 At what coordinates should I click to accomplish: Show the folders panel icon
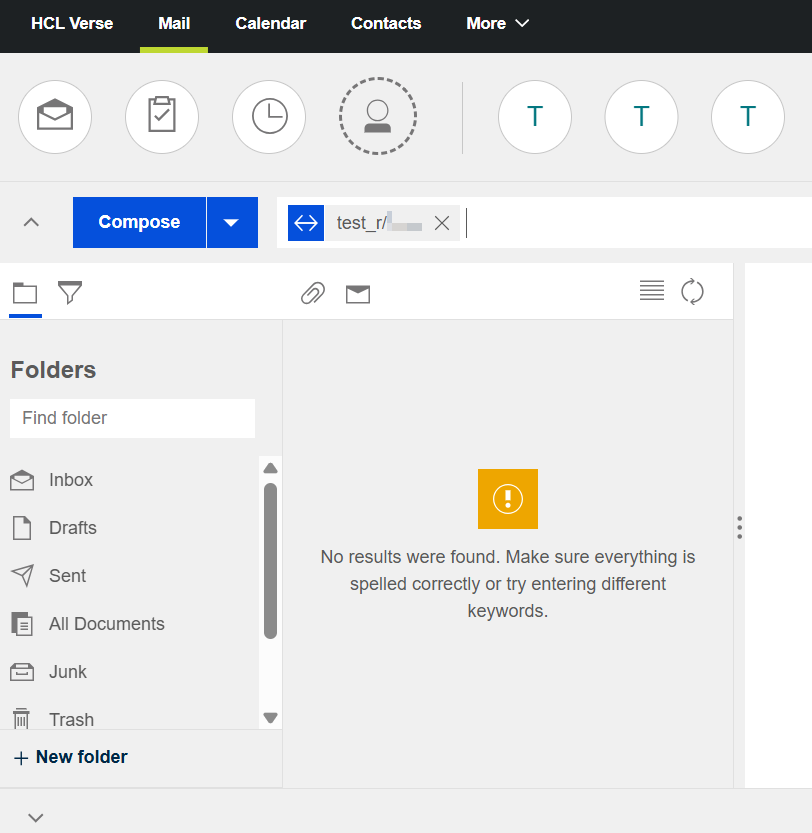coord(25,293)
